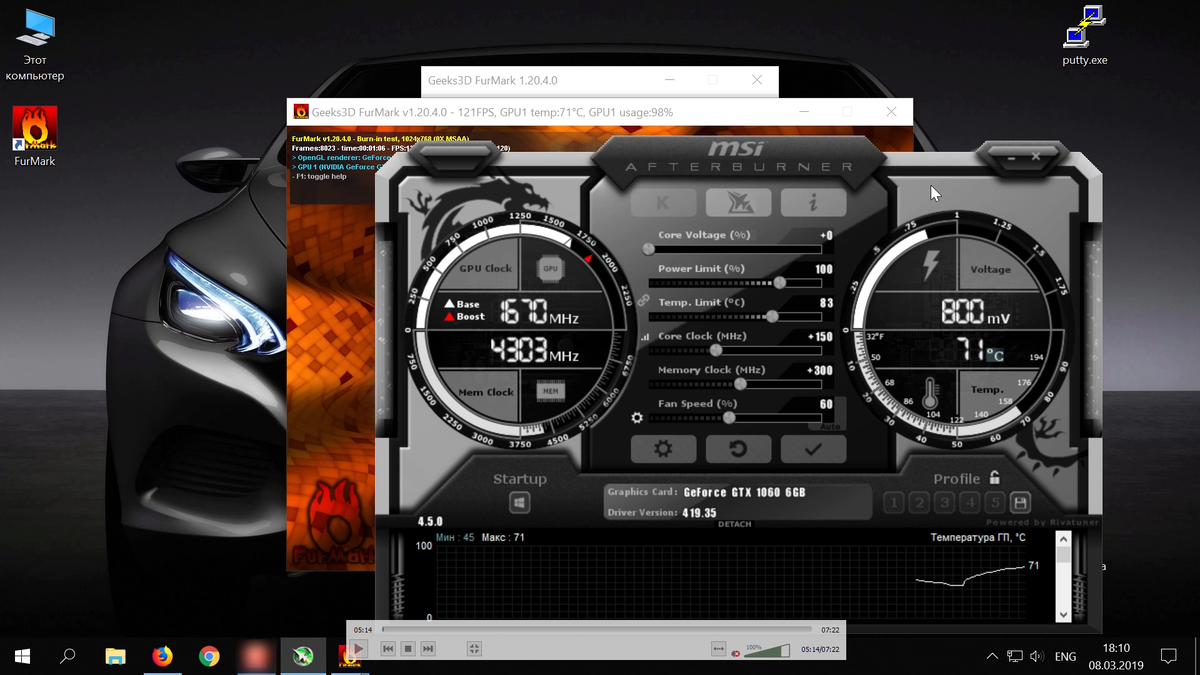Minimize the MSI Afterburner window

click(1010, 157)
